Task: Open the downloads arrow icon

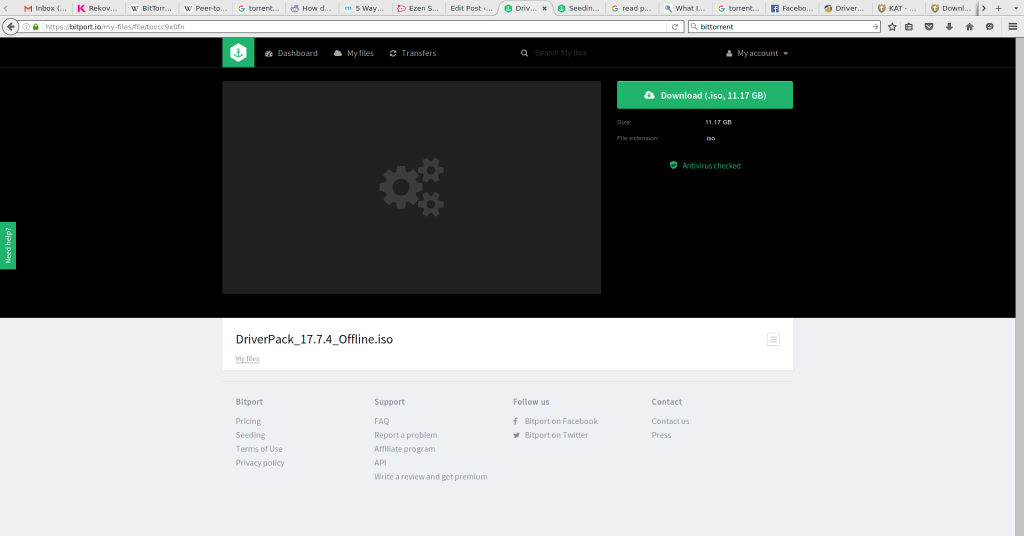Action: 949,27
